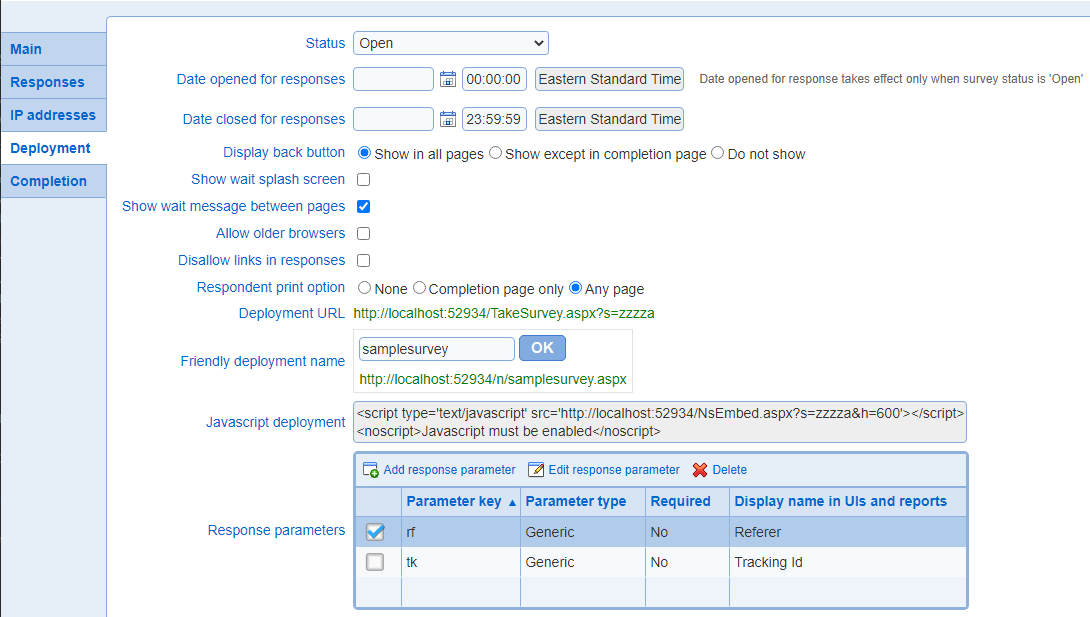The width and height of the screenshot is (1090, 617).
Task: Click the friendly deployment name textbox
Action: pos(437,349)
